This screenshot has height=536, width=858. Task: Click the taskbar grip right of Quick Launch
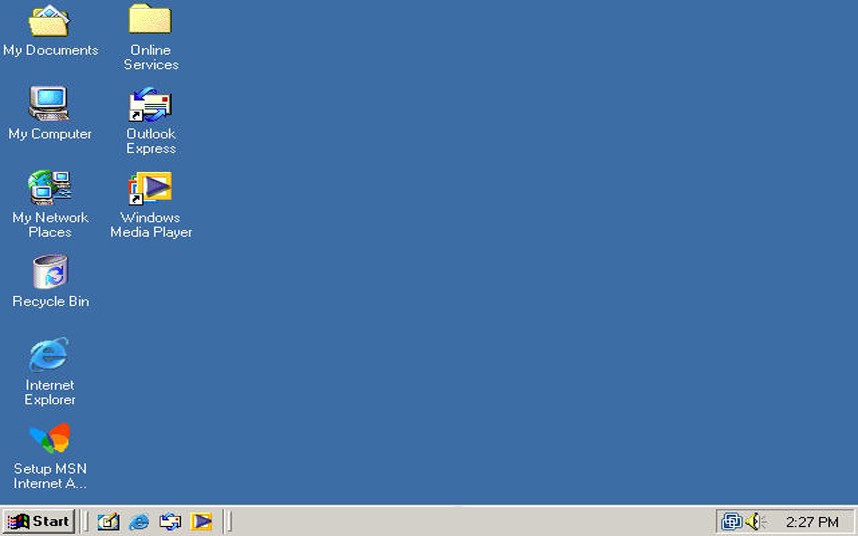(x=228, y=521)
